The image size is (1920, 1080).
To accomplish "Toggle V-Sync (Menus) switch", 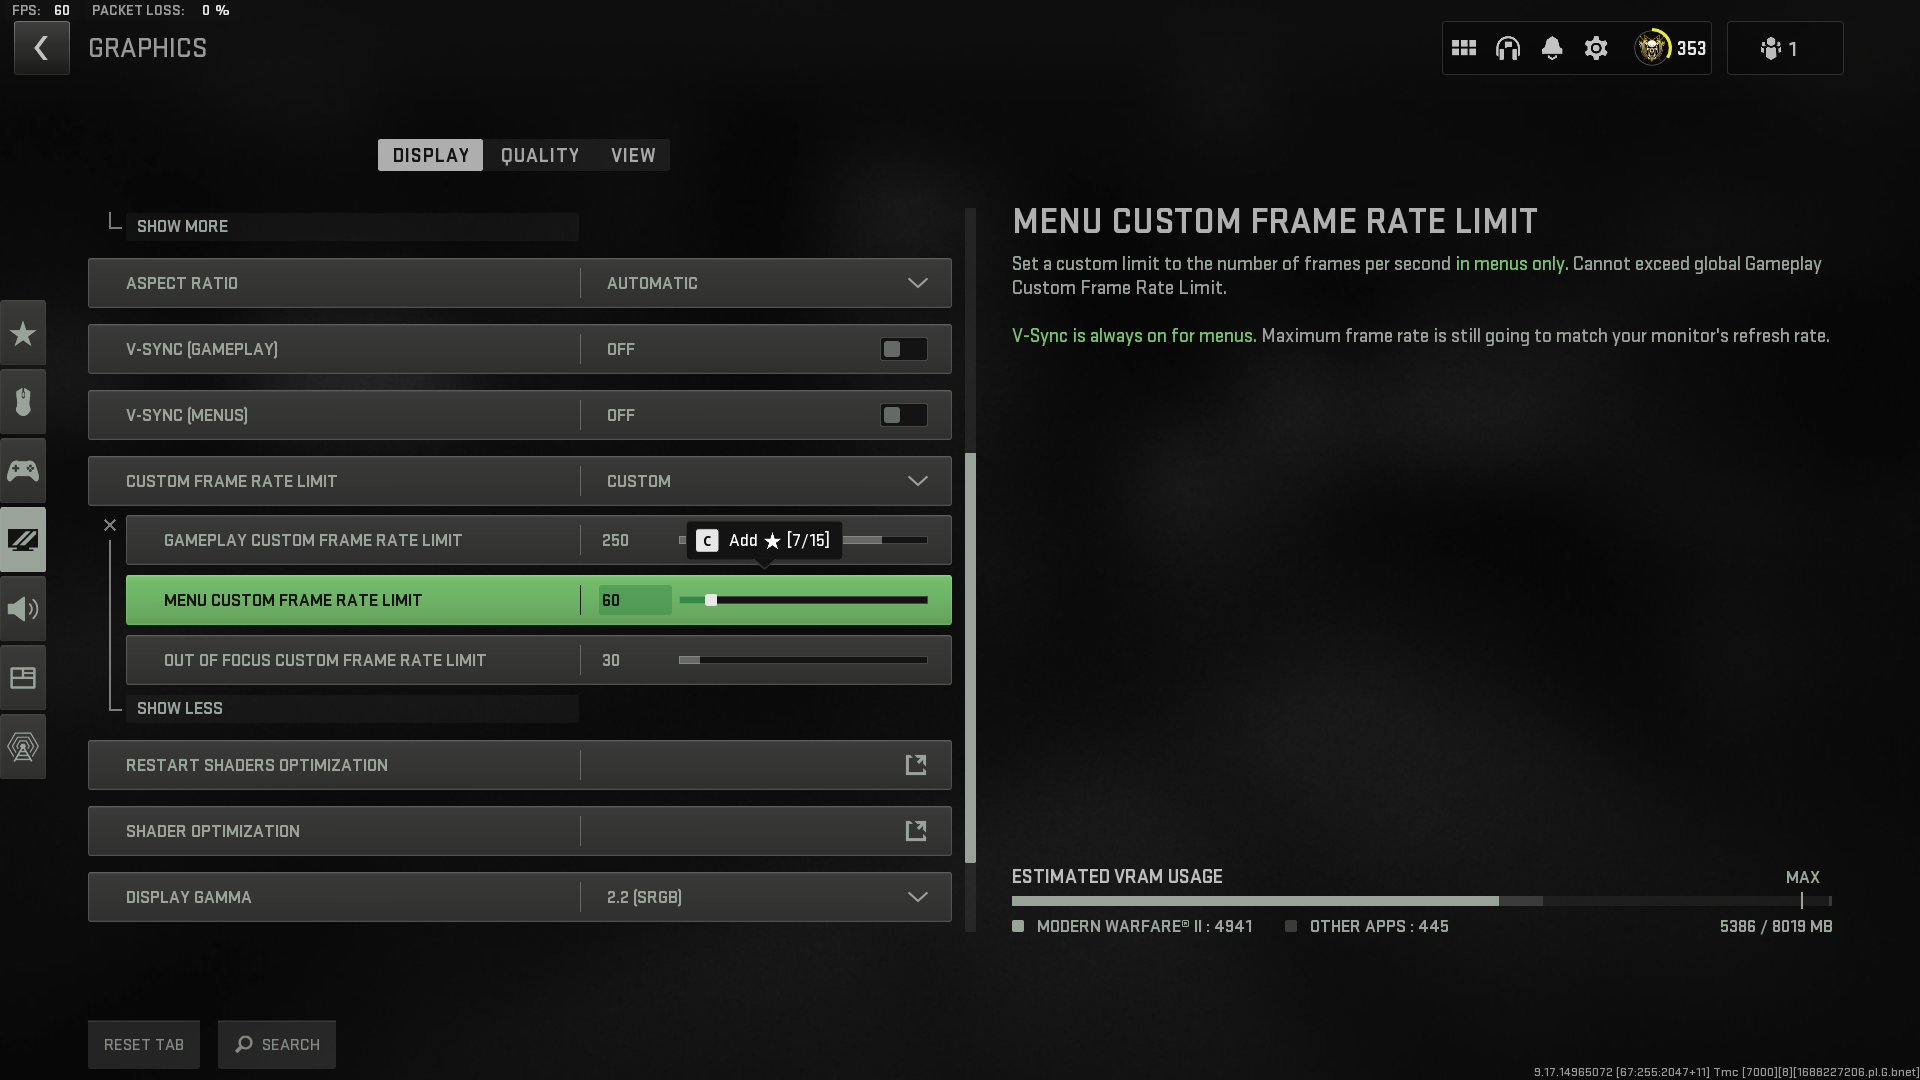I will click(903, 415).
